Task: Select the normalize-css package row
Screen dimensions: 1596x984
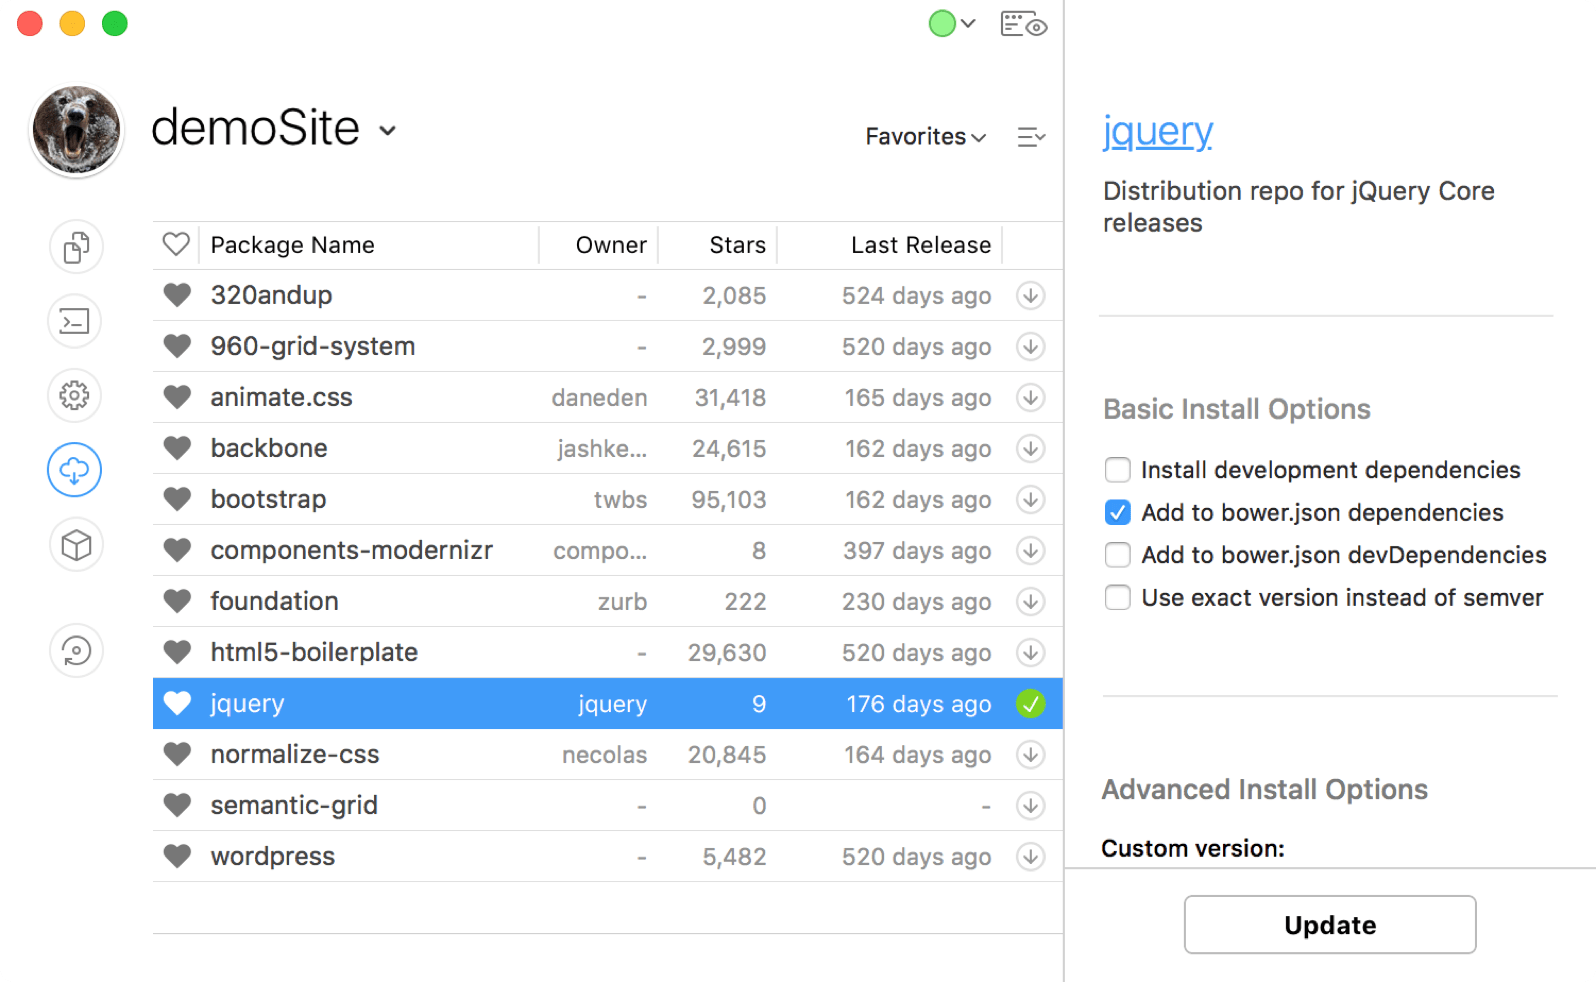Action: [608, 755]
